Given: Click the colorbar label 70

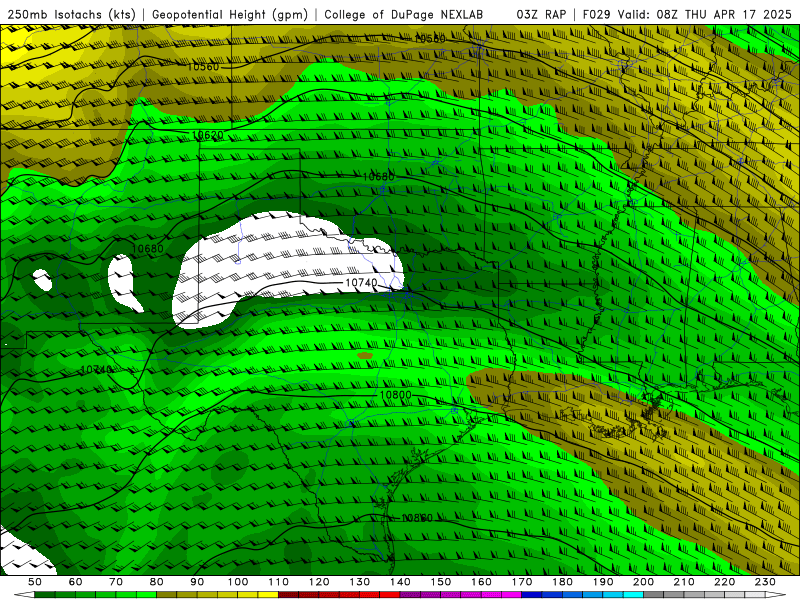Looking at the screenshot, I should click(x=116, y=582).
